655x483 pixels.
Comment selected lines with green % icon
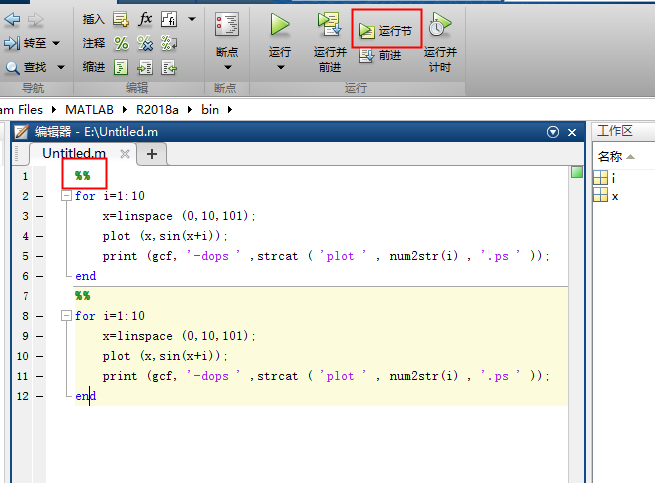click(121, 43)
